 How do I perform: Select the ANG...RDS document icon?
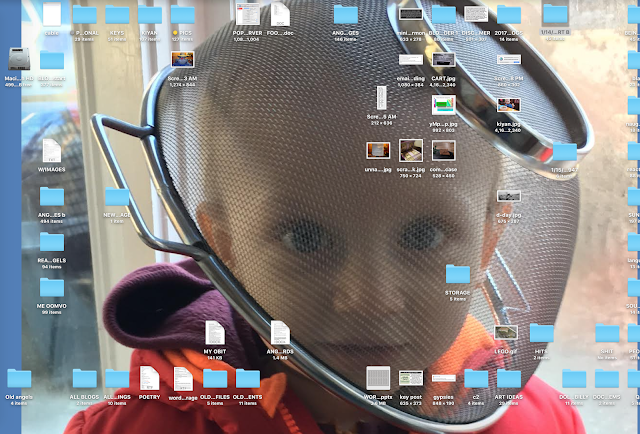tap(280, 332)
